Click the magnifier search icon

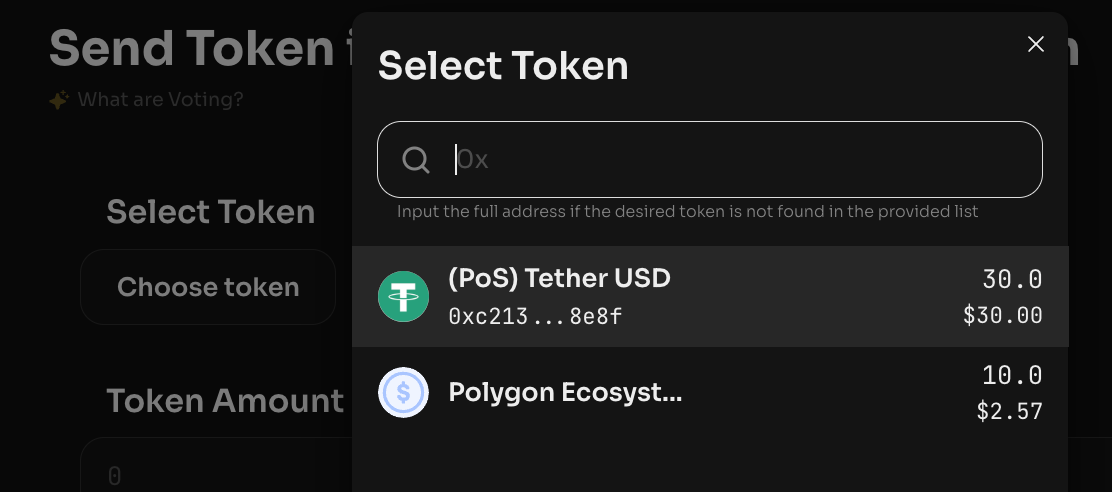click(x=416, y=160)
